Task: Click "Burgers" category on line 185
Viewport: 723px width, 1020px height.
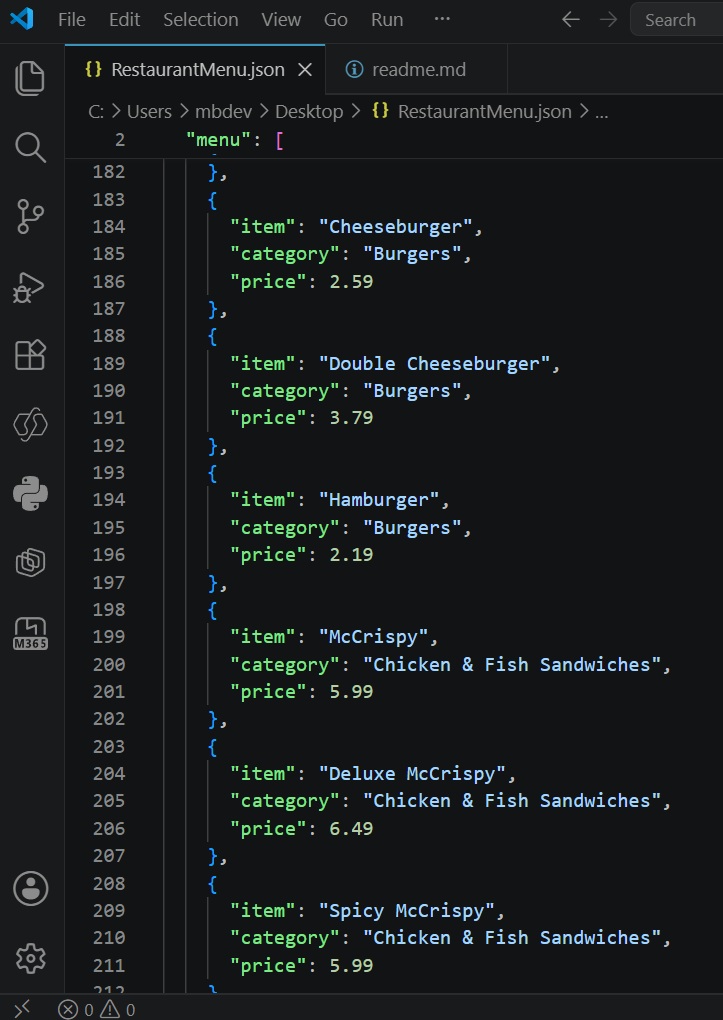Action: (411, 254)
